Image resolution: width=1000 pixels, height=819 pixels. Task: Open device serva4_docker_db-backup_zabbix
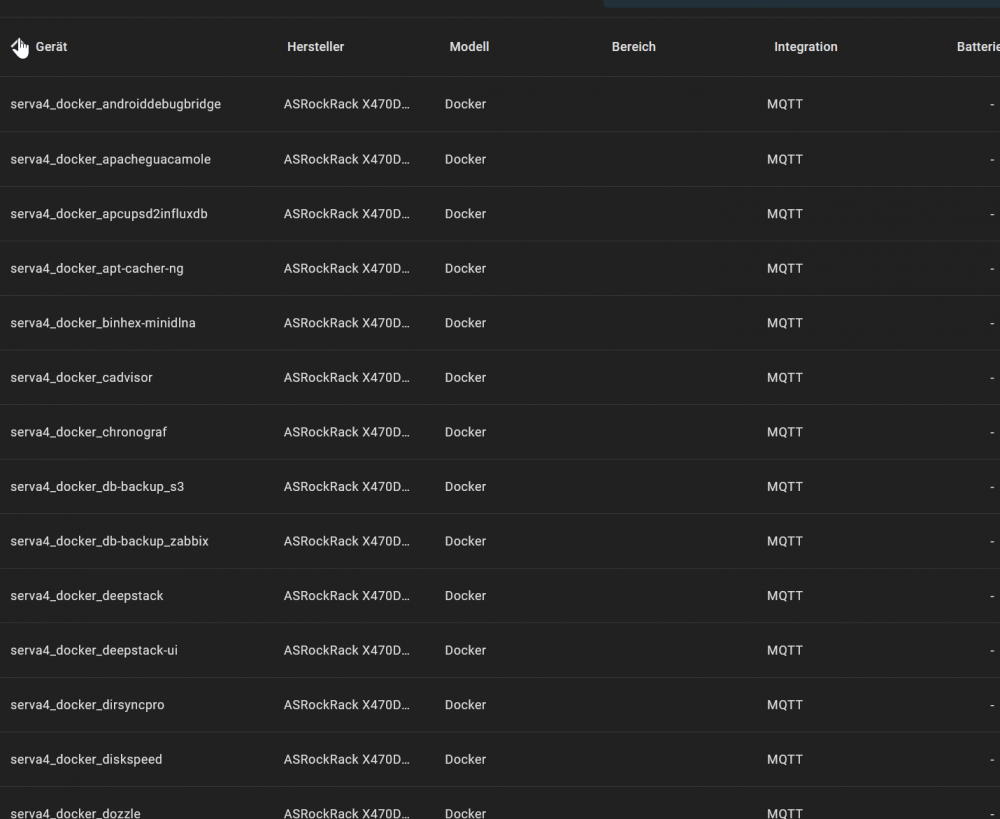click(109, 541)
